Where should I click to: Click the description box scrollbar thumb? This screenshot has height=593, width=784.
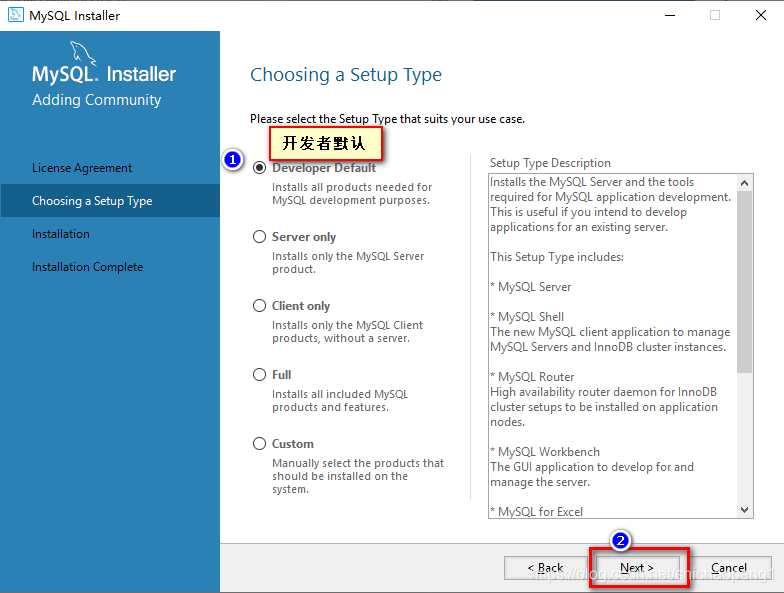coord(744,282)
